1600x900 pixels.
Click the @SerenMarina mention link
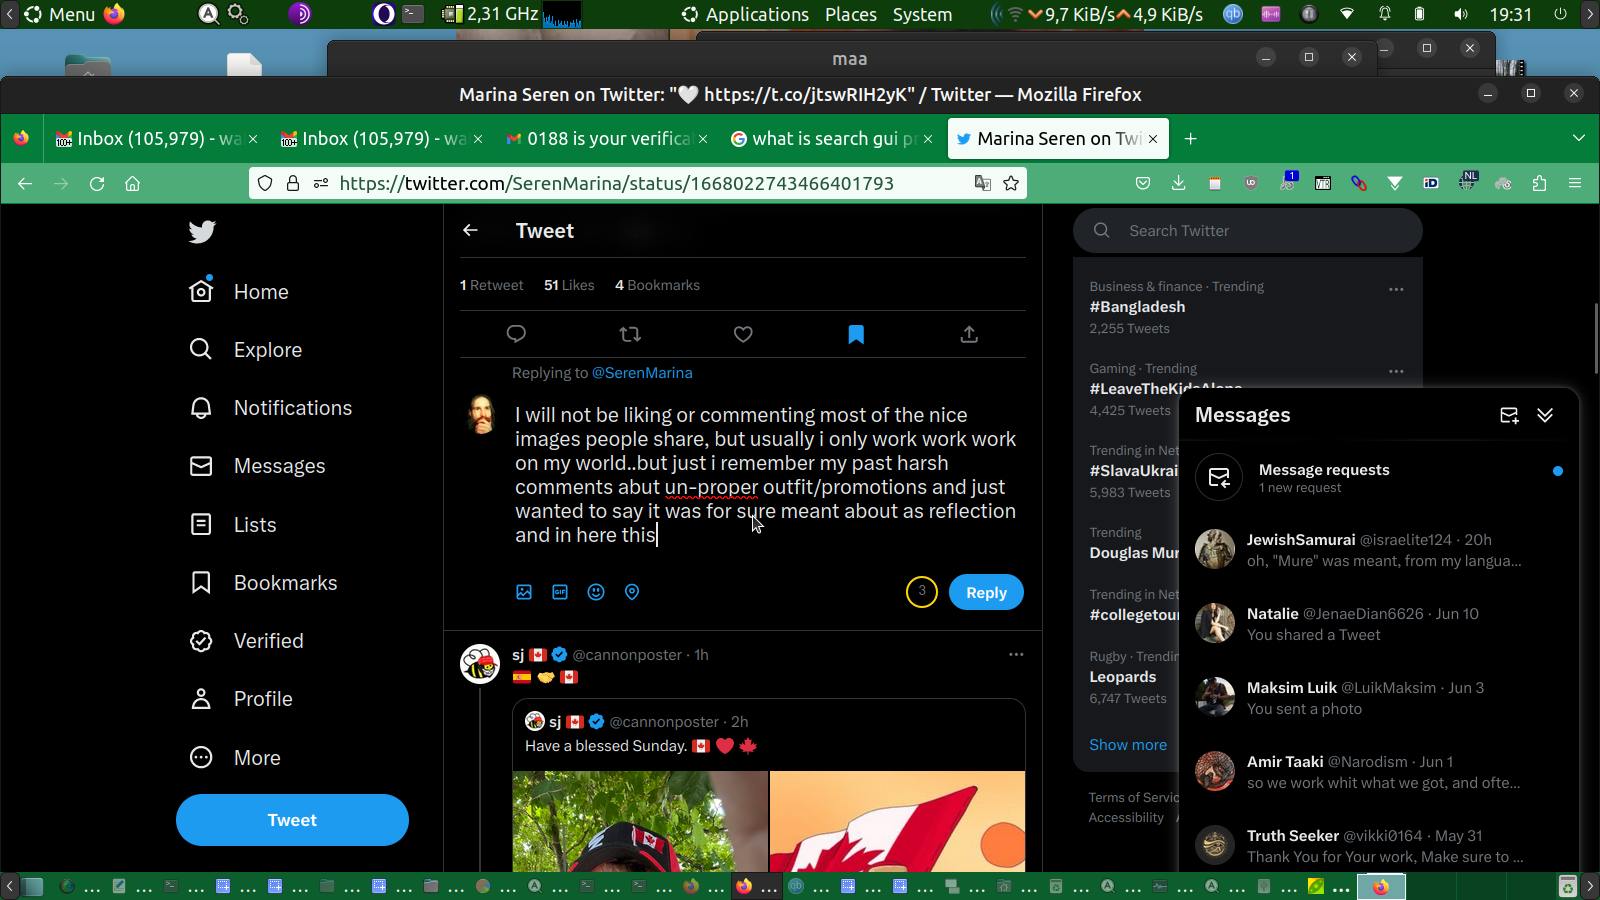click(642, 373)
